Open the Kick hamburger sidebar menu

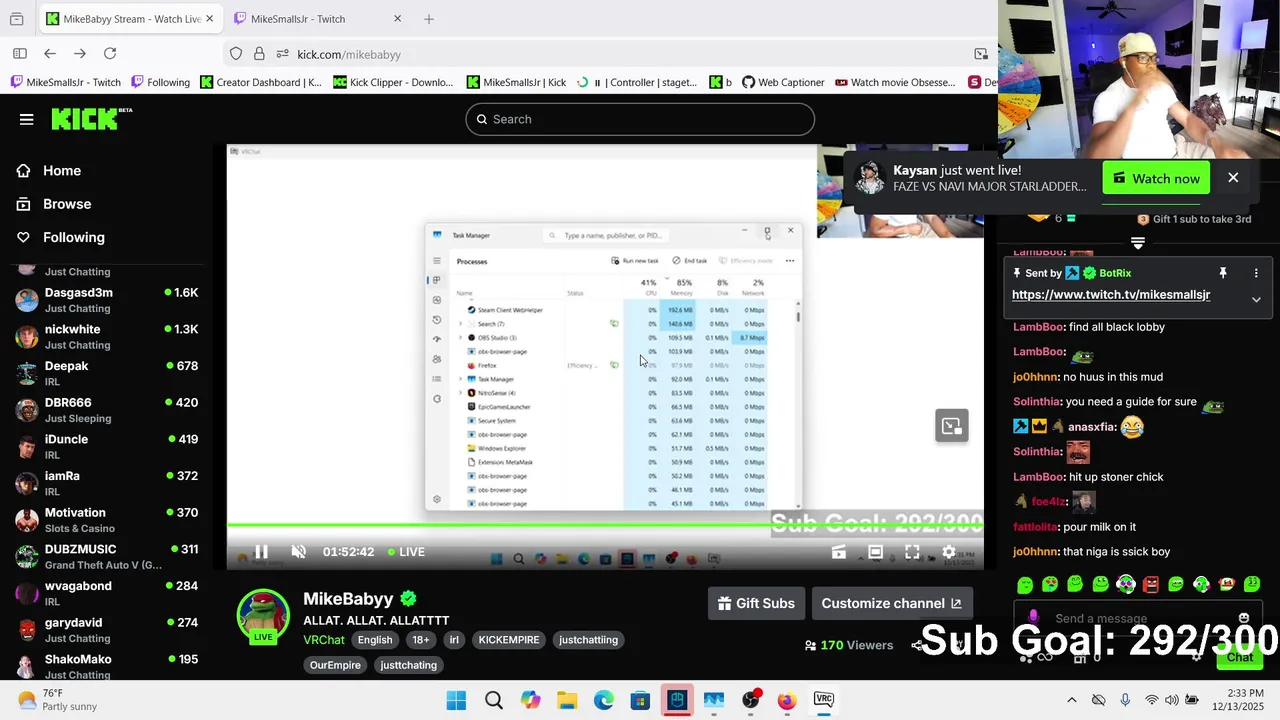[x=26, y=119]
